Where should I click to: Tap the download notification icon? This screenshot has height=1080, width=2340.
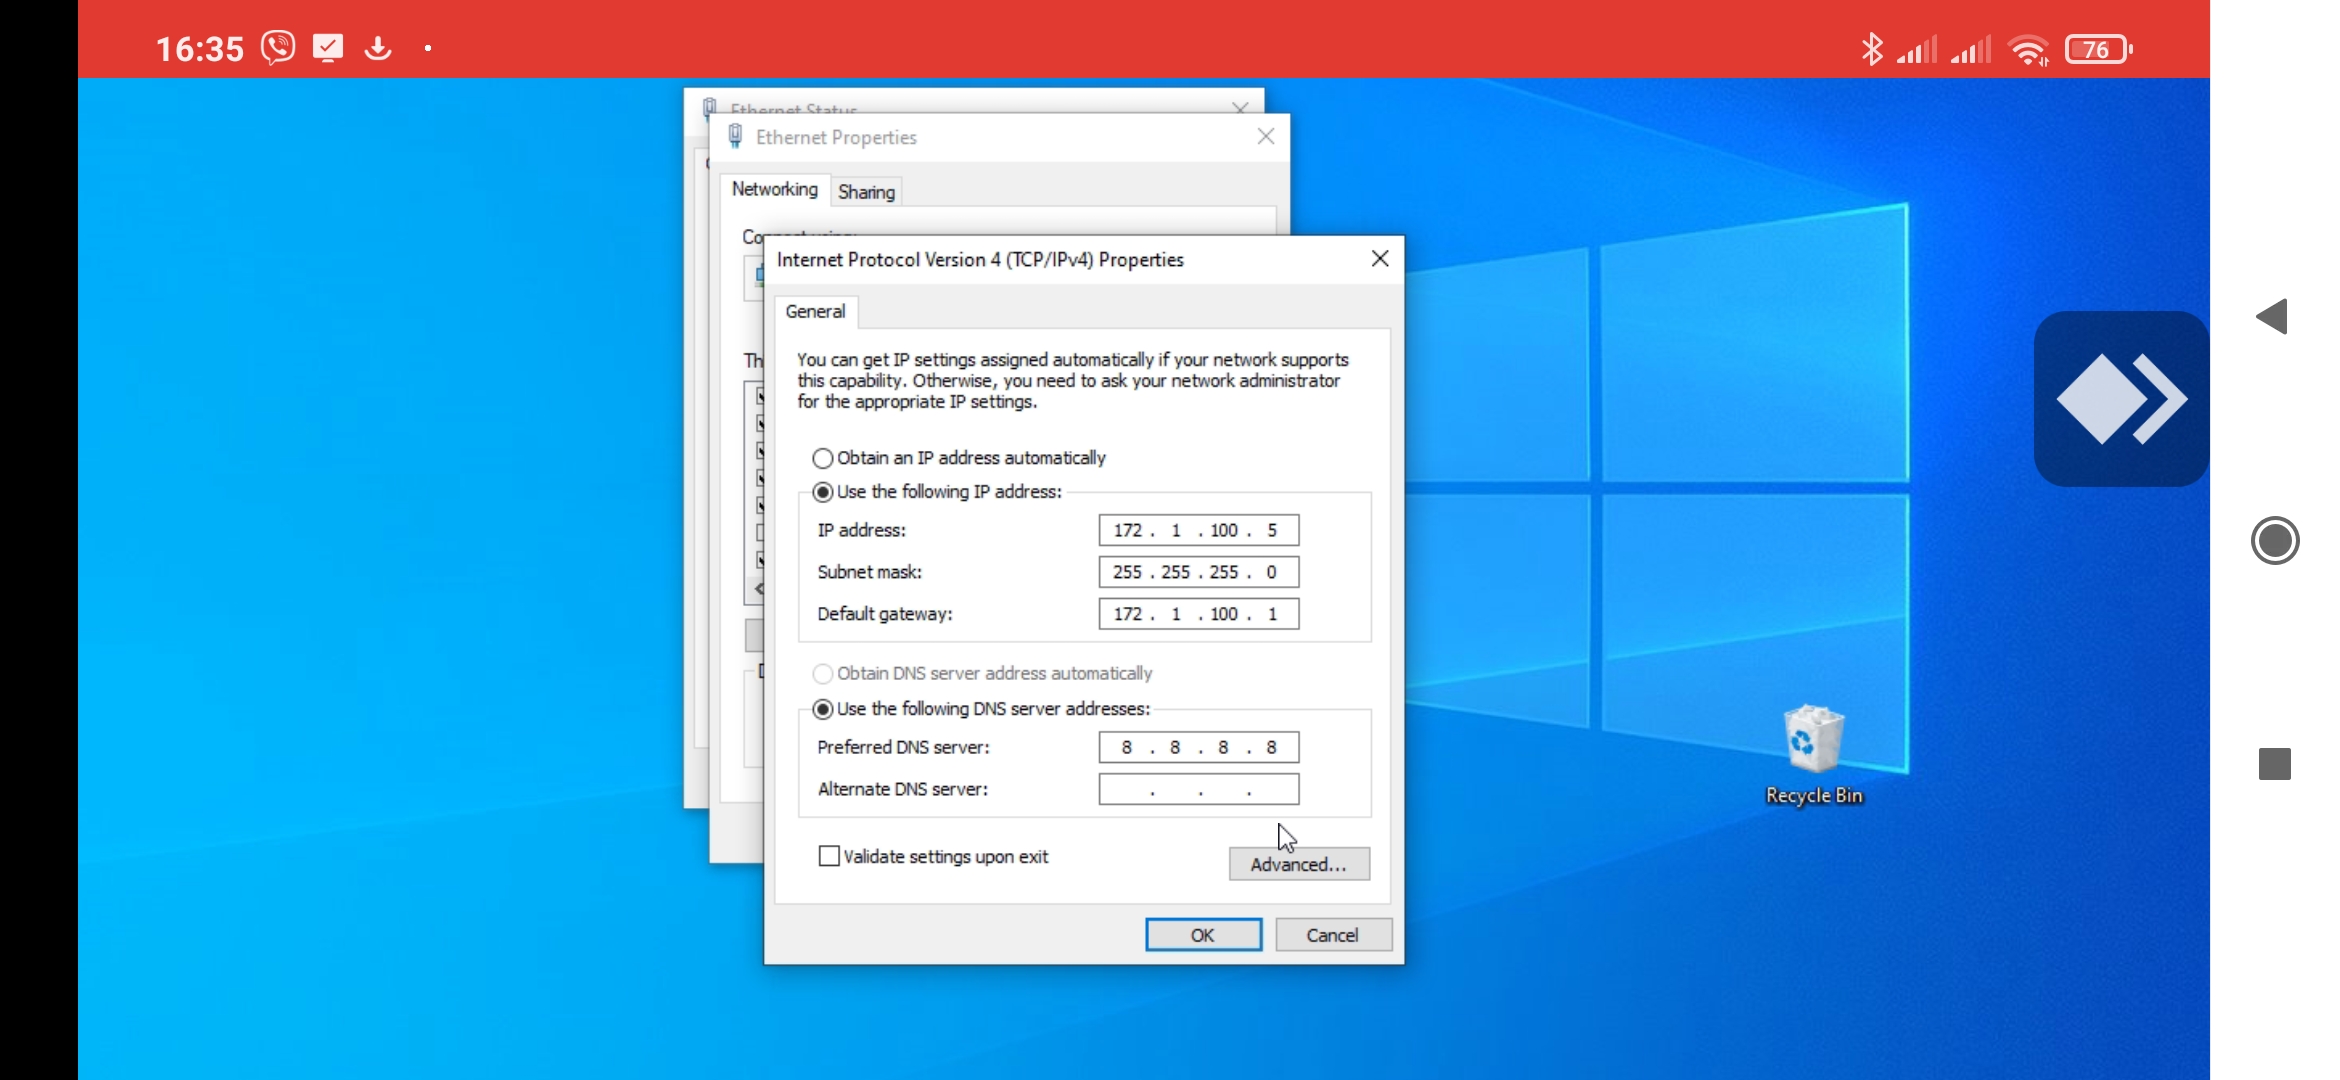[378, 48]
